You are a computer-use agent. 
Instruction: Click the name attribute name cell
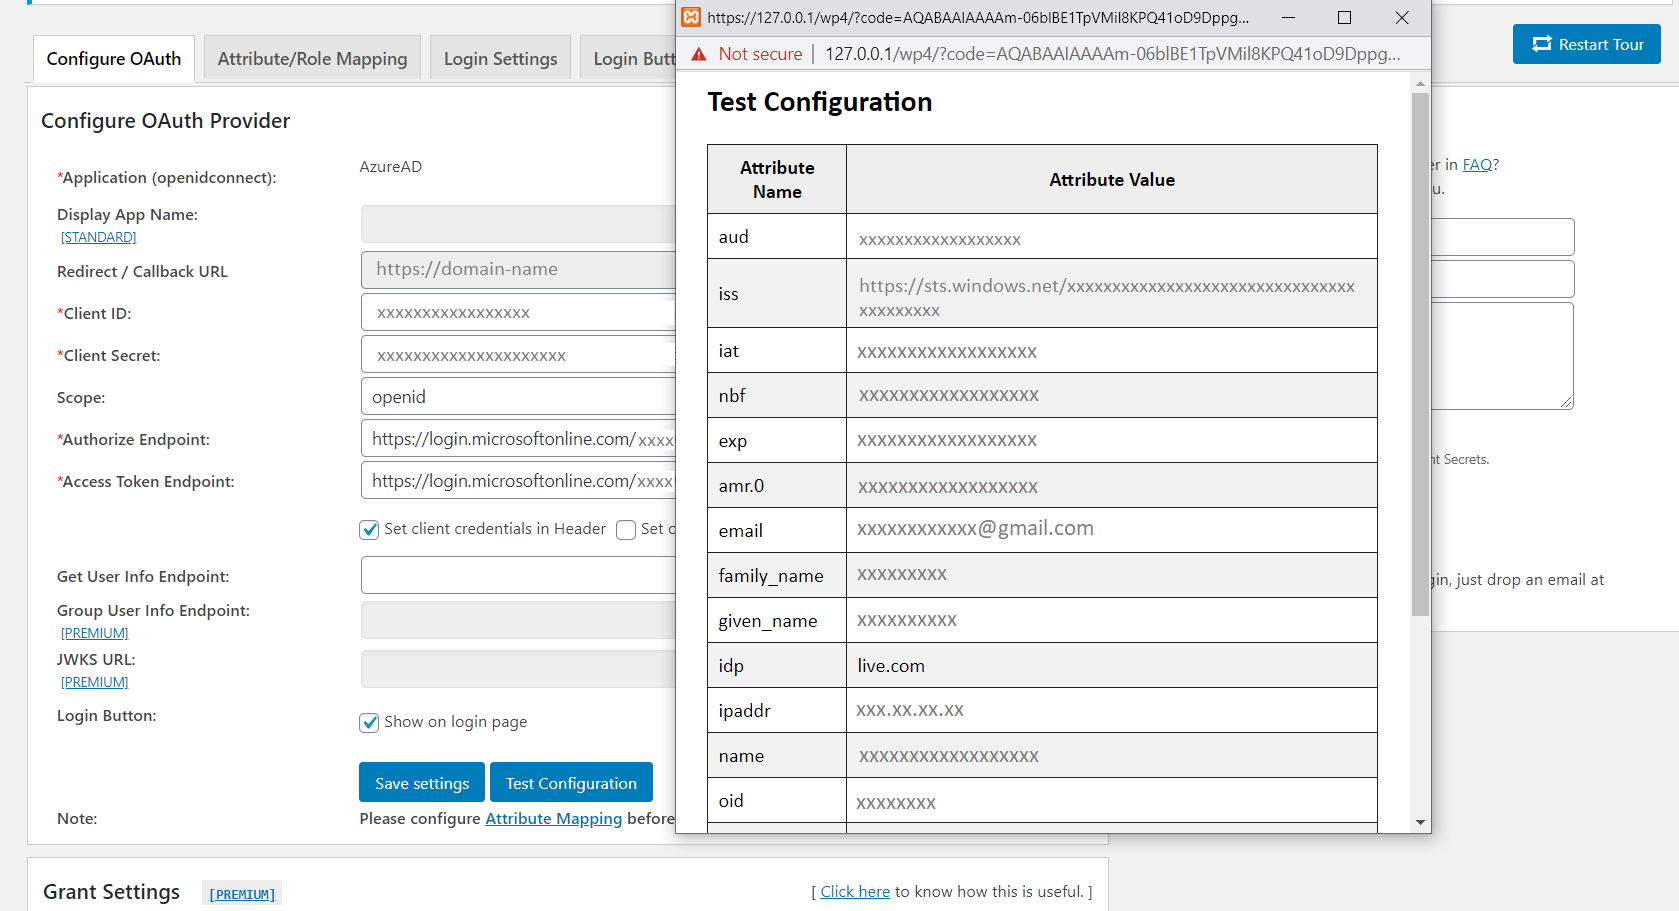pos(777,755)
